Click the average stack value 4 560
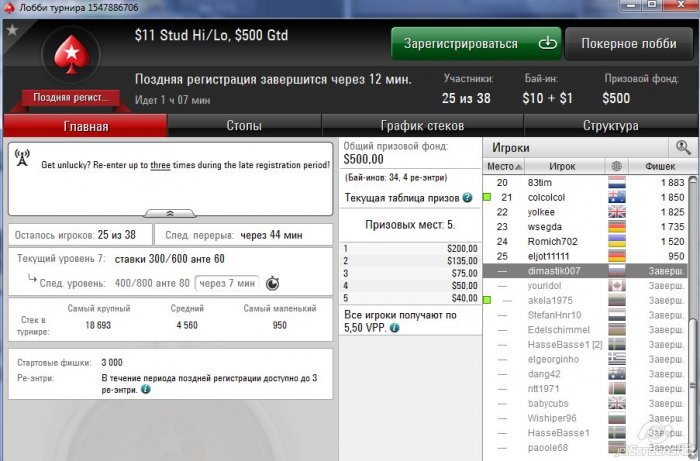Viewport: 700px width, 461px height. pos(187,325)
